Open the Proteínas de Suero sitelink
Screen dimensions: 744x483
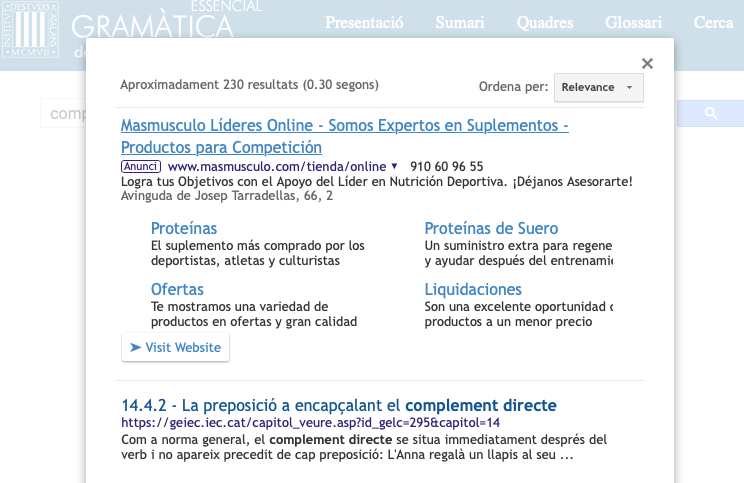point(491,228)
